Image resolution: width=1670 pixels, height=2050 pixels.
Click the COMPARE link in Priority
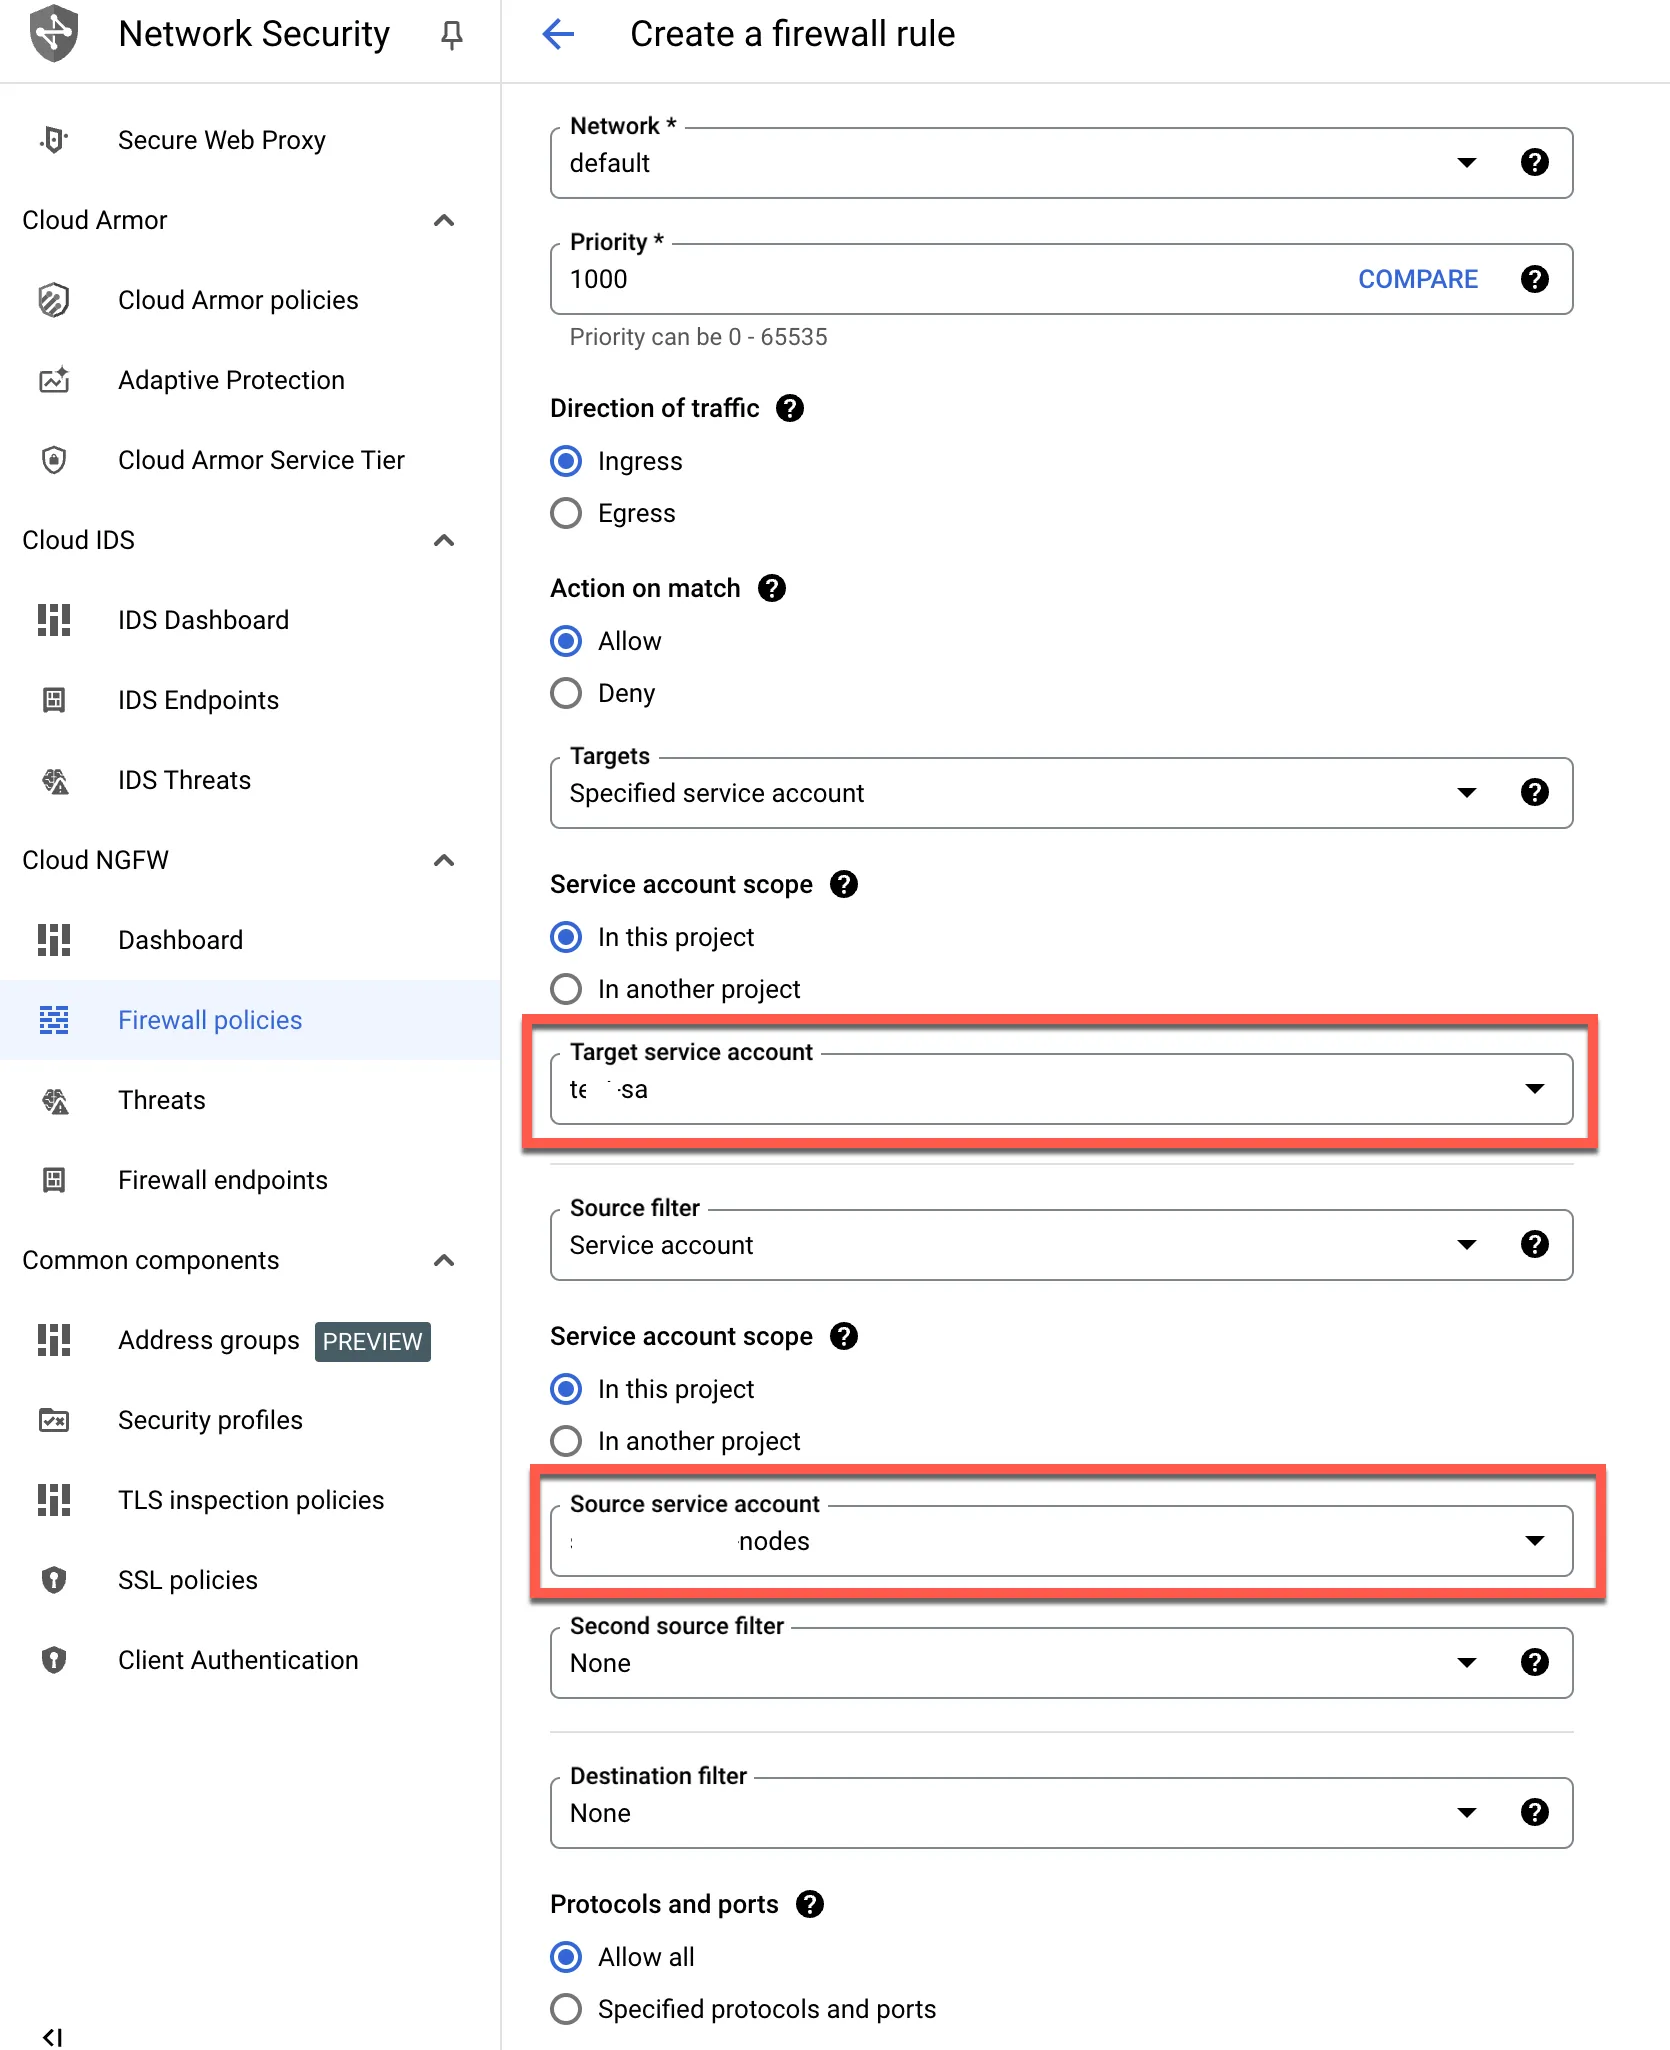pos(1417,279)
